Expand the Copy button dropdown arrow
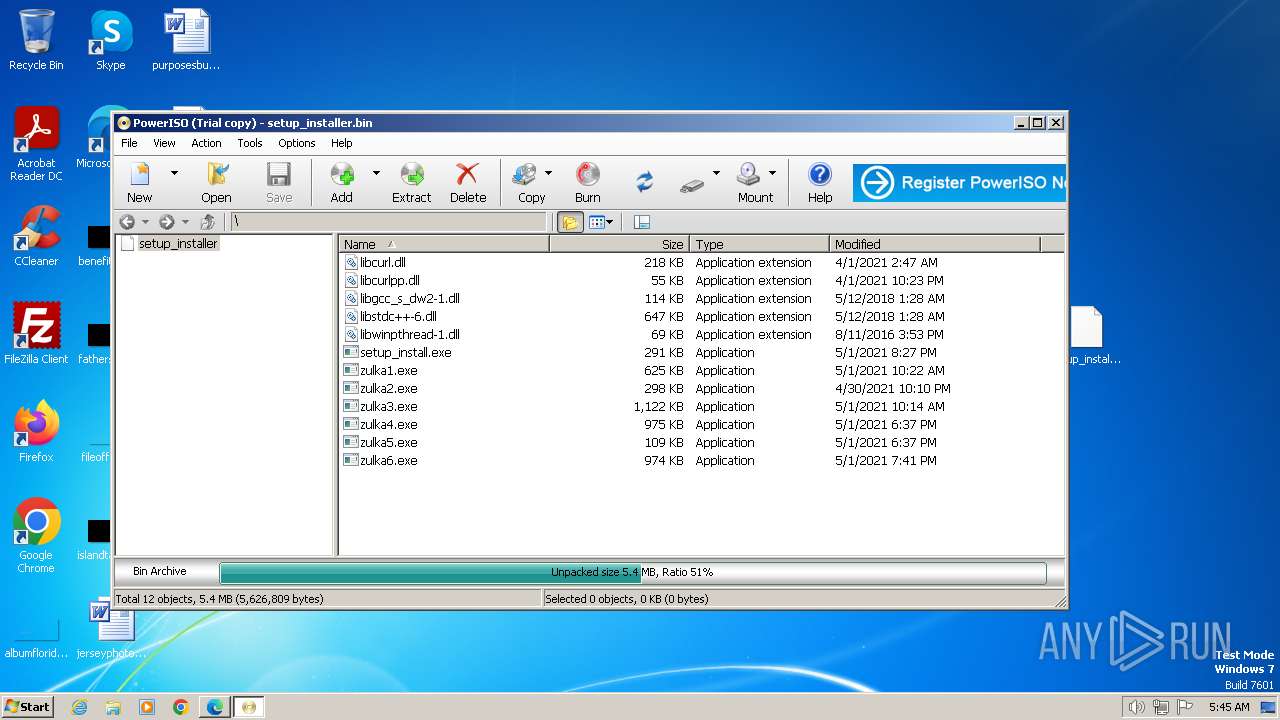Image resolution: width=1280 pixels, height=720 pixels. (x=548, y=173)
